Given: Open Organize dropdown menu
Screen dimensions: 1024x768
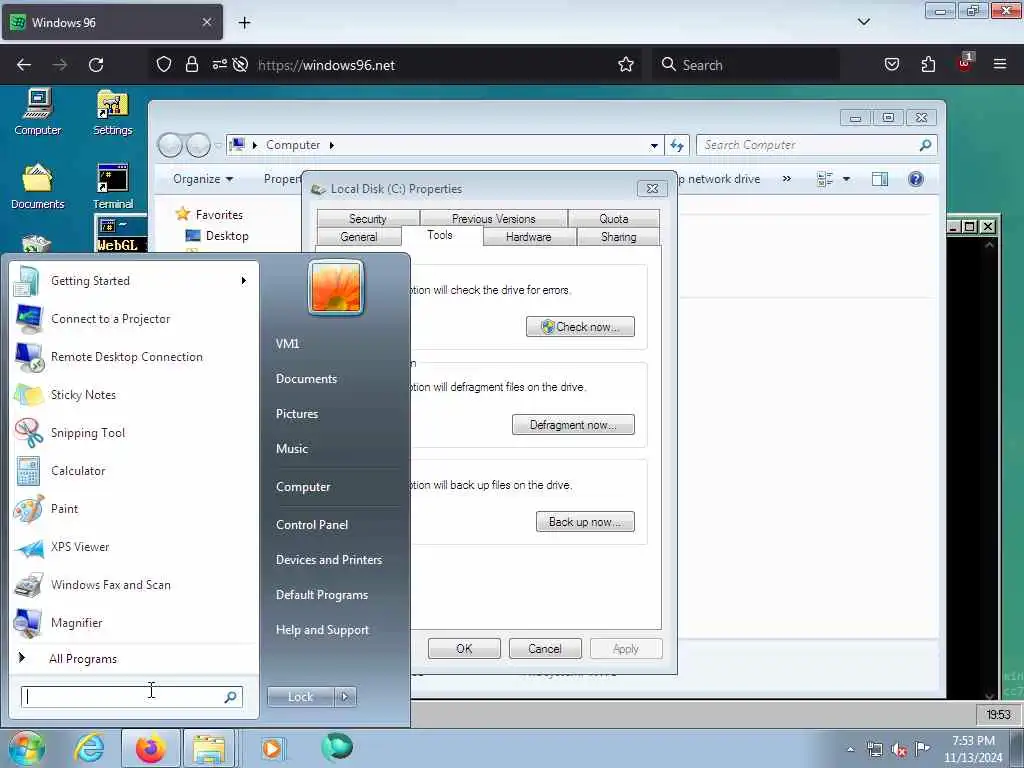Looking at the screenshot, I should [x=203, y=179].
